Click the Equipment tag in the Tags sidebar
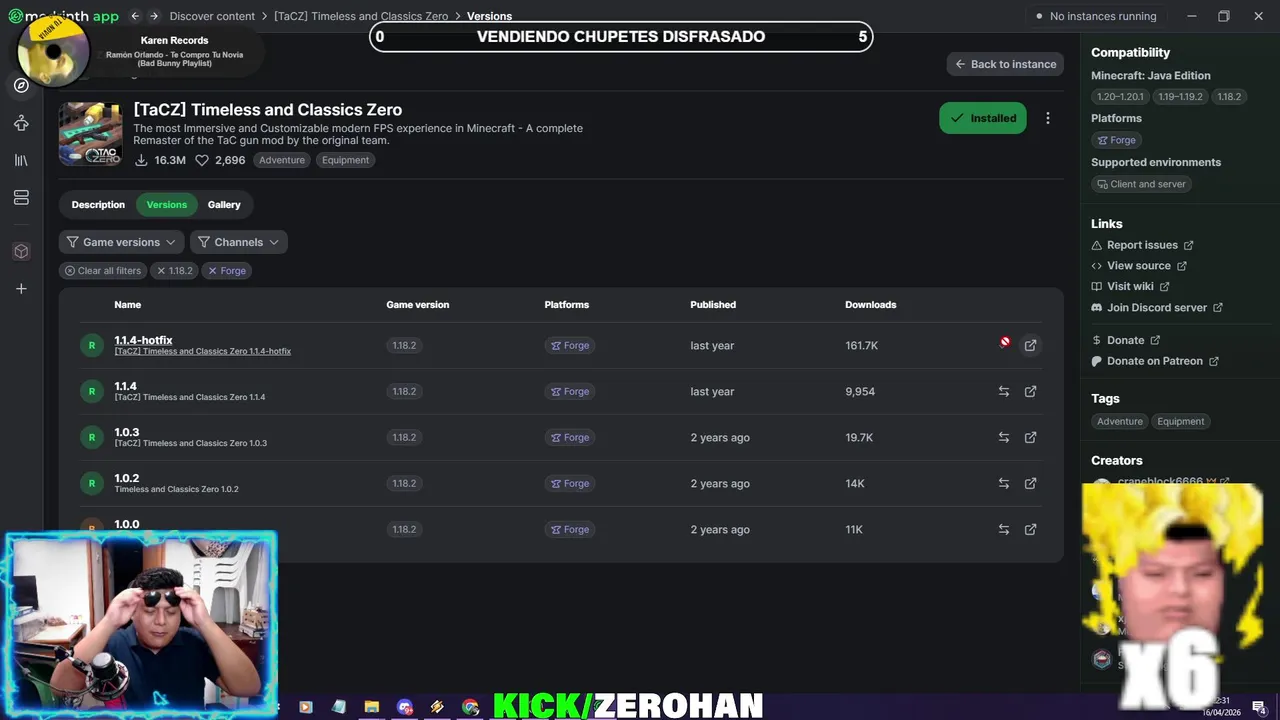The width and height of the screenshot is (1280, 720). [x=1181, y=421]
